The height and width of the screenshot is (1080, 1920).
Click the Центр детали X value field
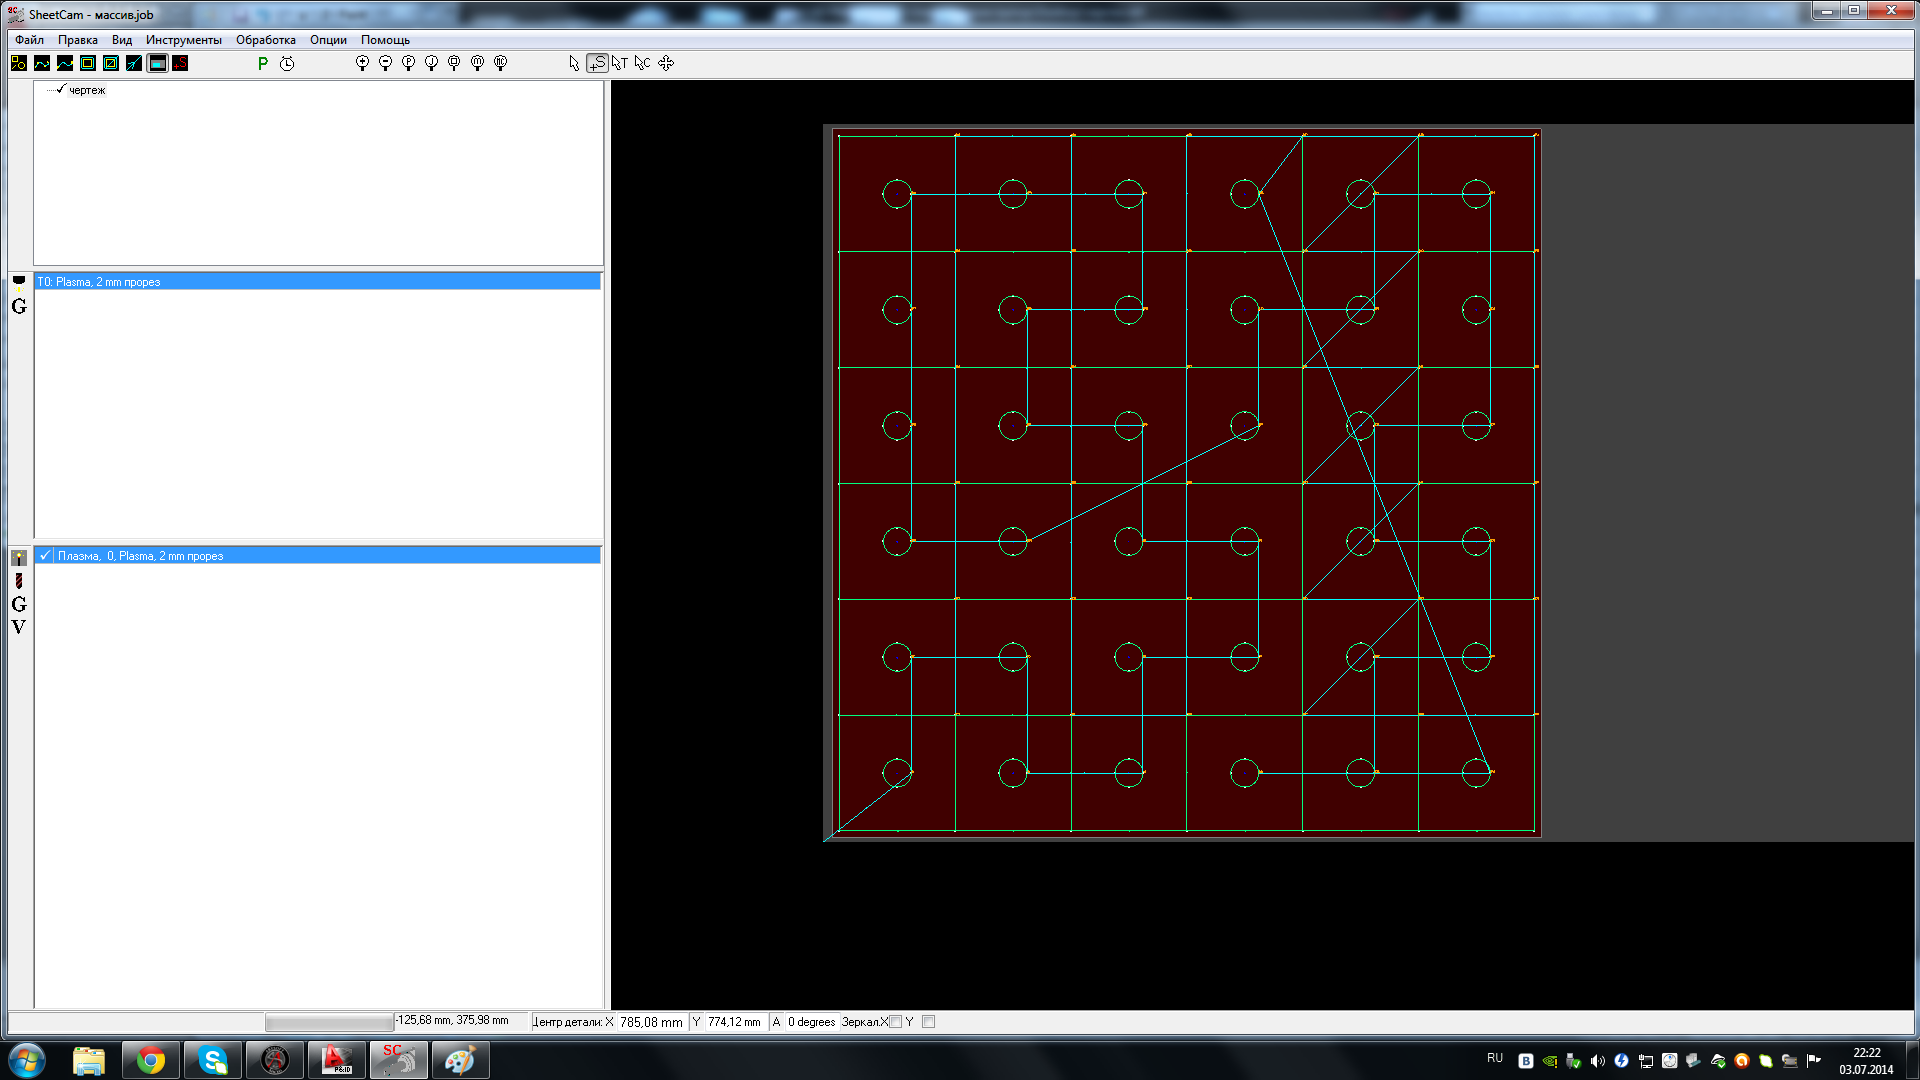[650, 1022]
